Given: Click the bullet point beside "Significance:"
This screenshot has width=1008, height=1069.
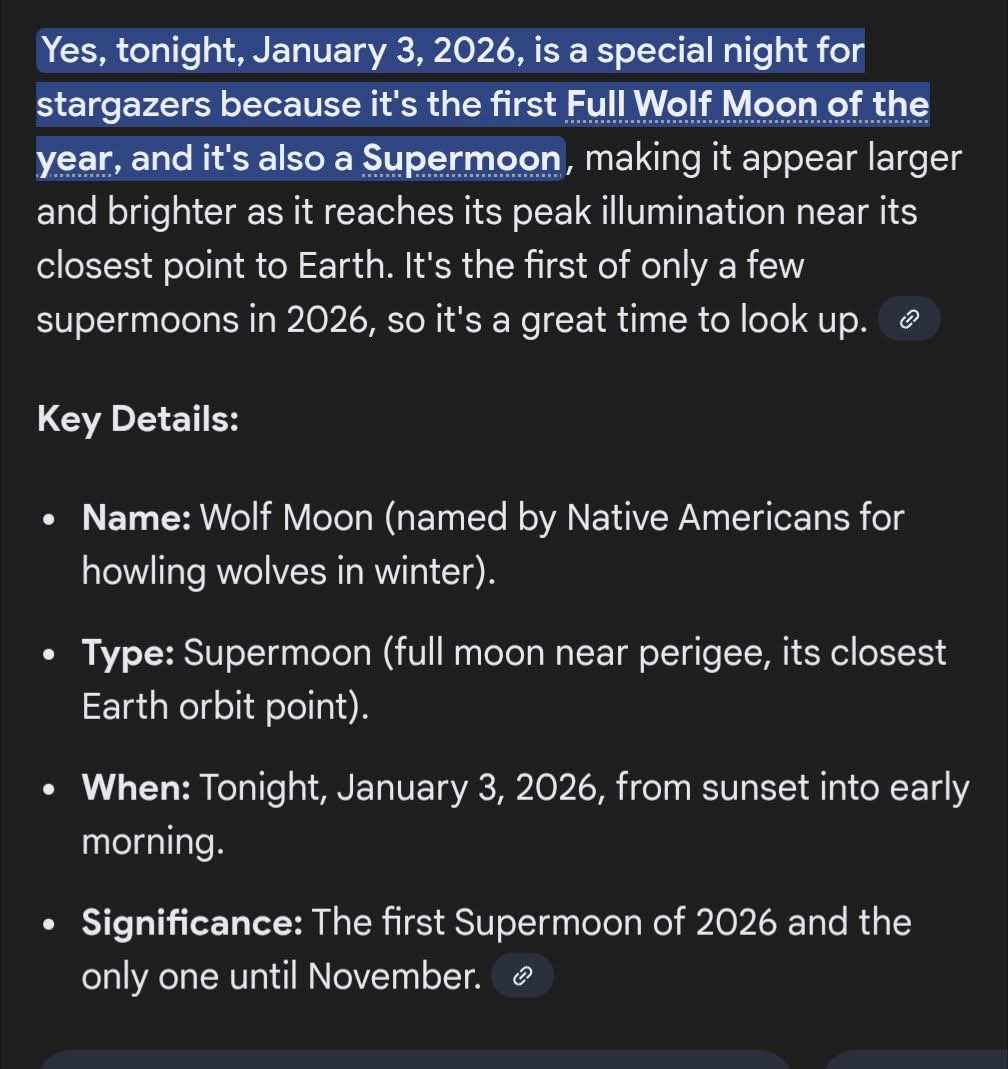Looking at the screenshot, I should coord(49,924).
